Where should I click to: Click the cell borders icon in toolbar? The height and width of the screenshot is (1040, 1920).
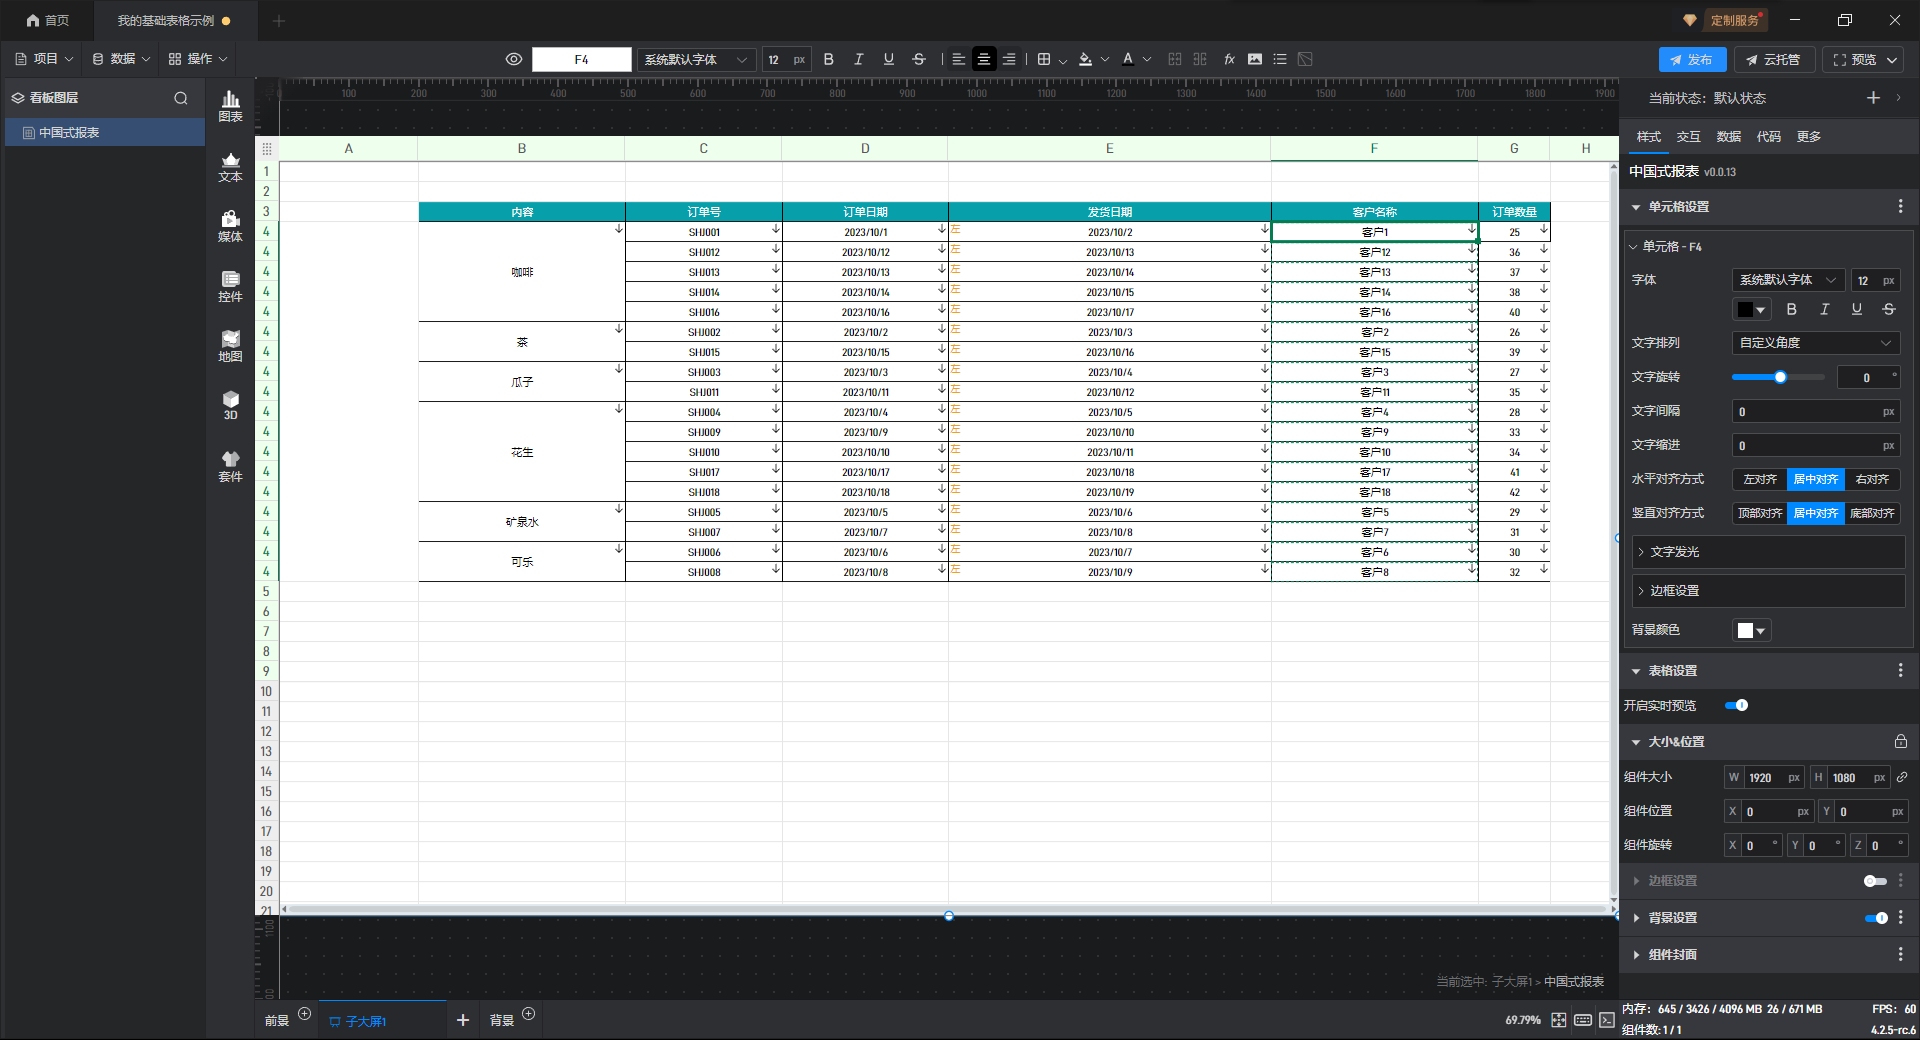point(1044,59)
